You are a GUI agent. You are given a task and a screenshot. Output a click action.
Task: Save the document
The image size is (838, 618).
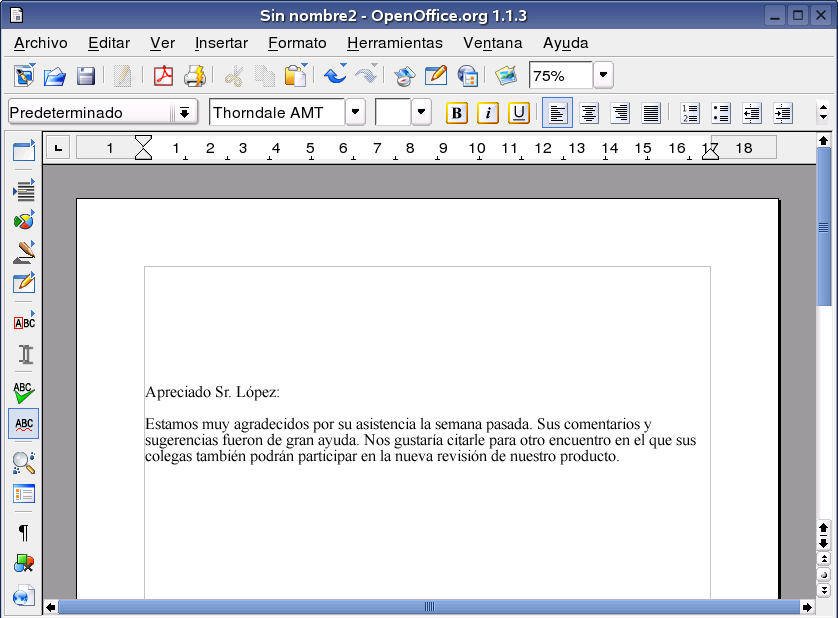point(86,75)
